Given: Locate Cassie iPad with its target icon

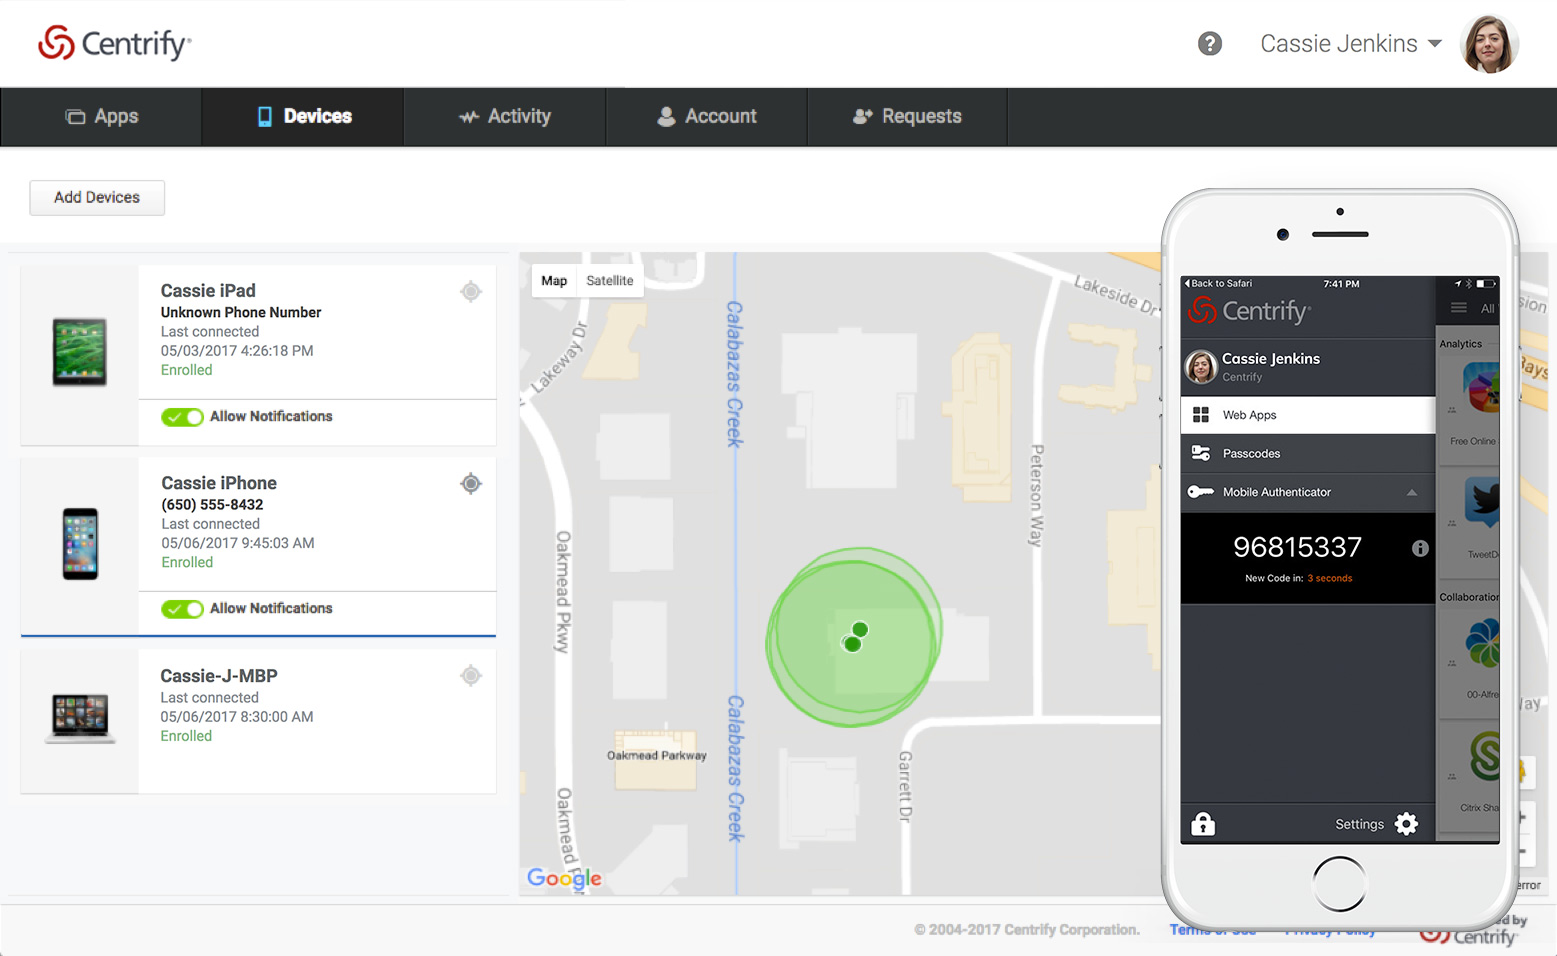Looking at the screenshot, I should click(x=471, y=291).
